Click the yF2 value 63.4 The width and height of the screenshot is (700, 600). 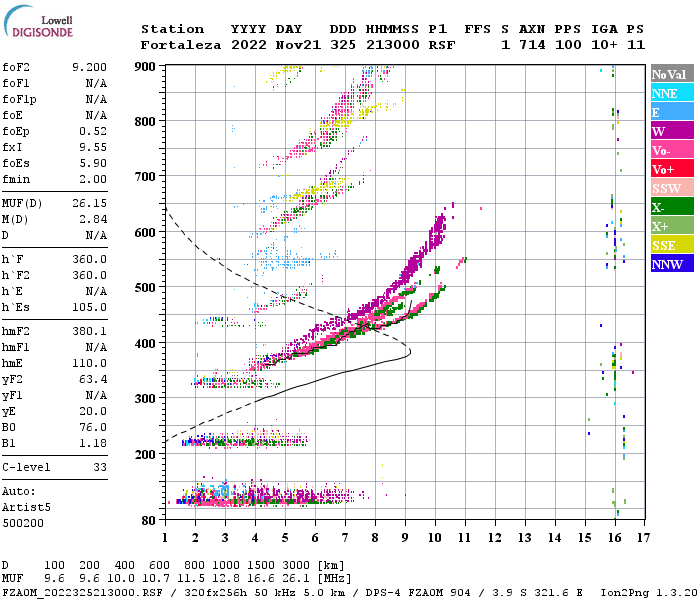pyautogui.click(x=93, y=379)
